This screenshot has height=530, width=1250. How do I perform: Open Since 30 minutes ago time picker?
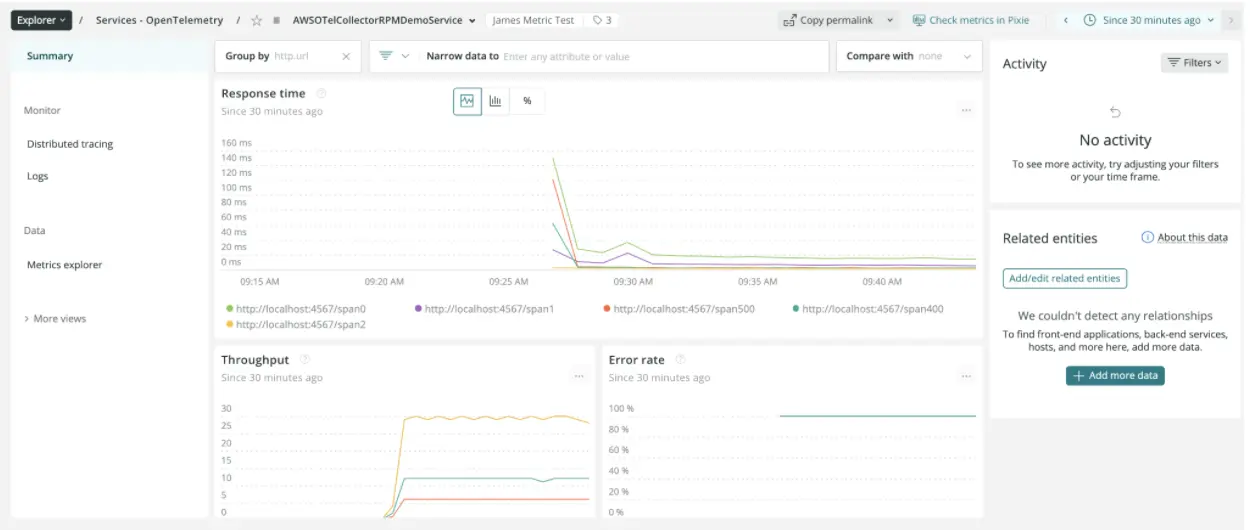[1150, 20]
